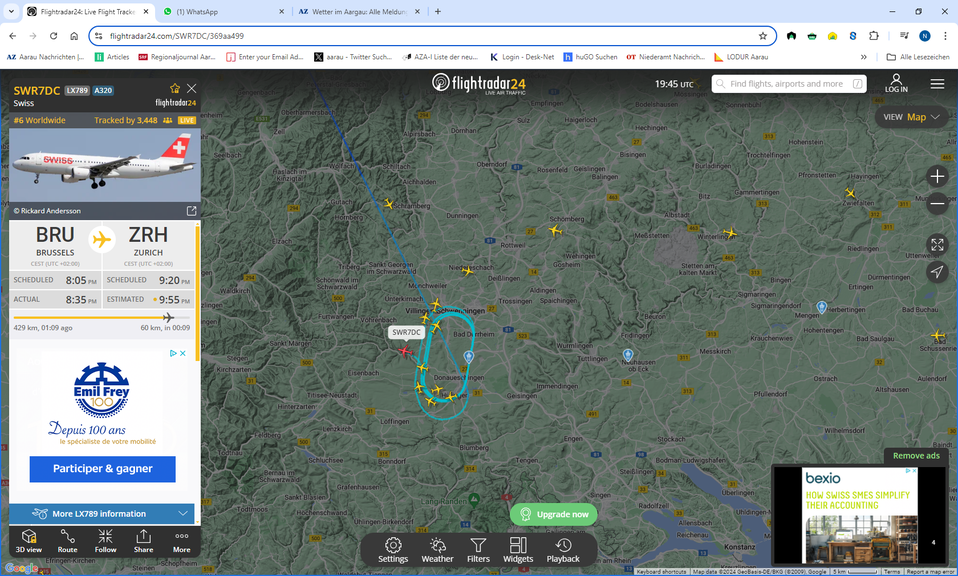958x576 pixels.
Task: Zoom in on the map
Action: 937,177
